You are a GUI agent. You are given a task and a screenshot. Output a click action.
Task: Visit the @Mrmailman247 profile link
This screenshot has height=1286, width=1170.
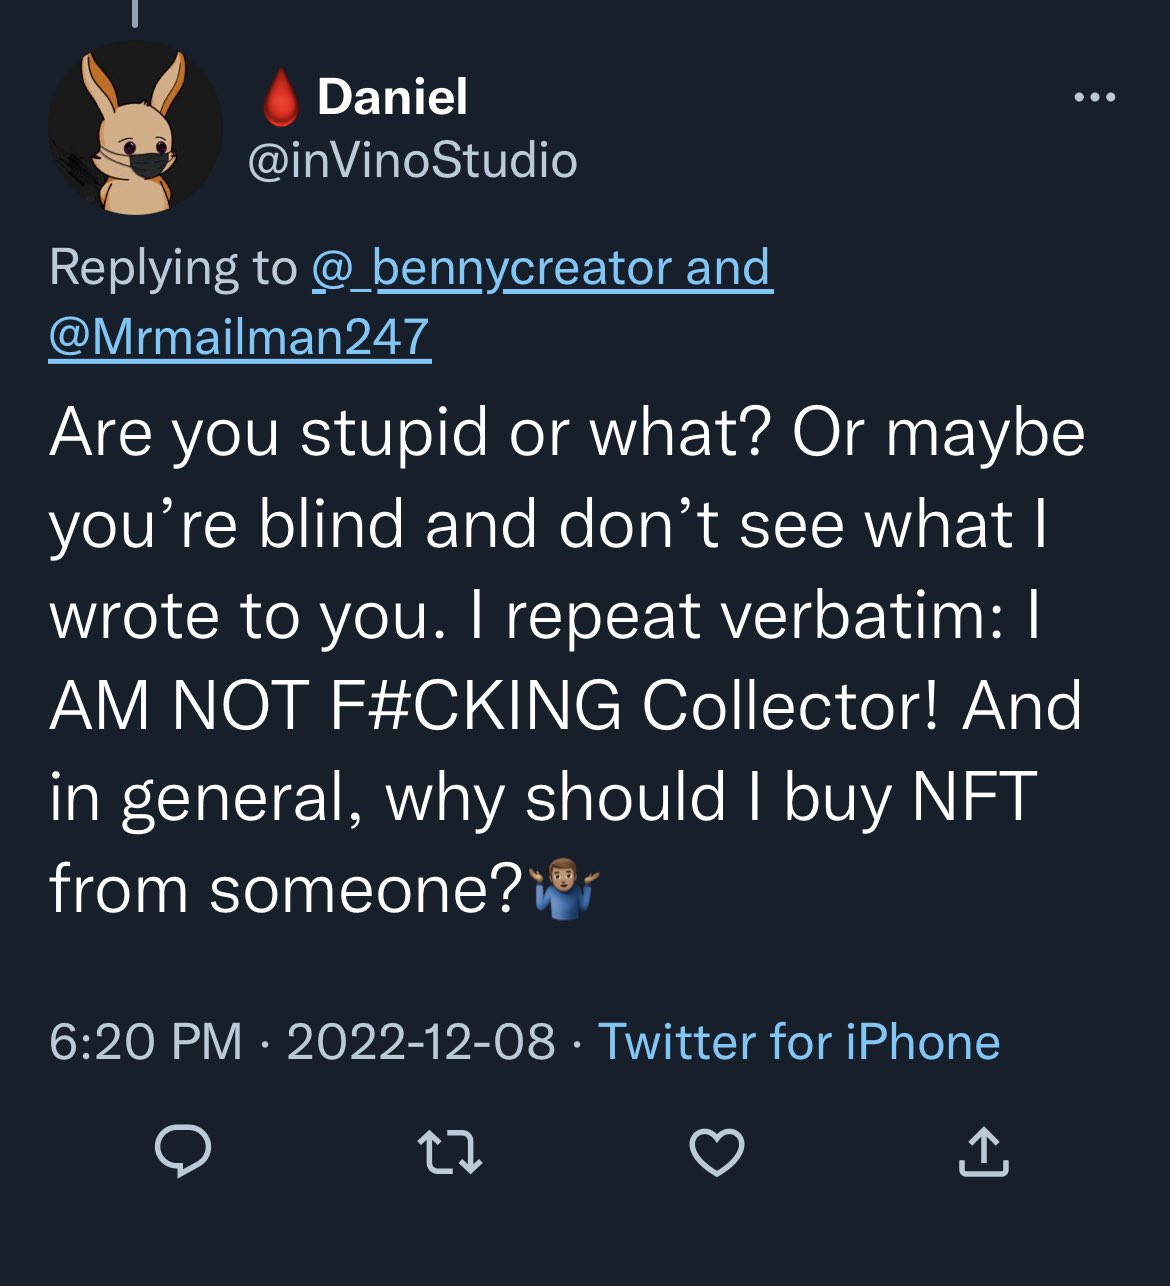tap(239, 337)
